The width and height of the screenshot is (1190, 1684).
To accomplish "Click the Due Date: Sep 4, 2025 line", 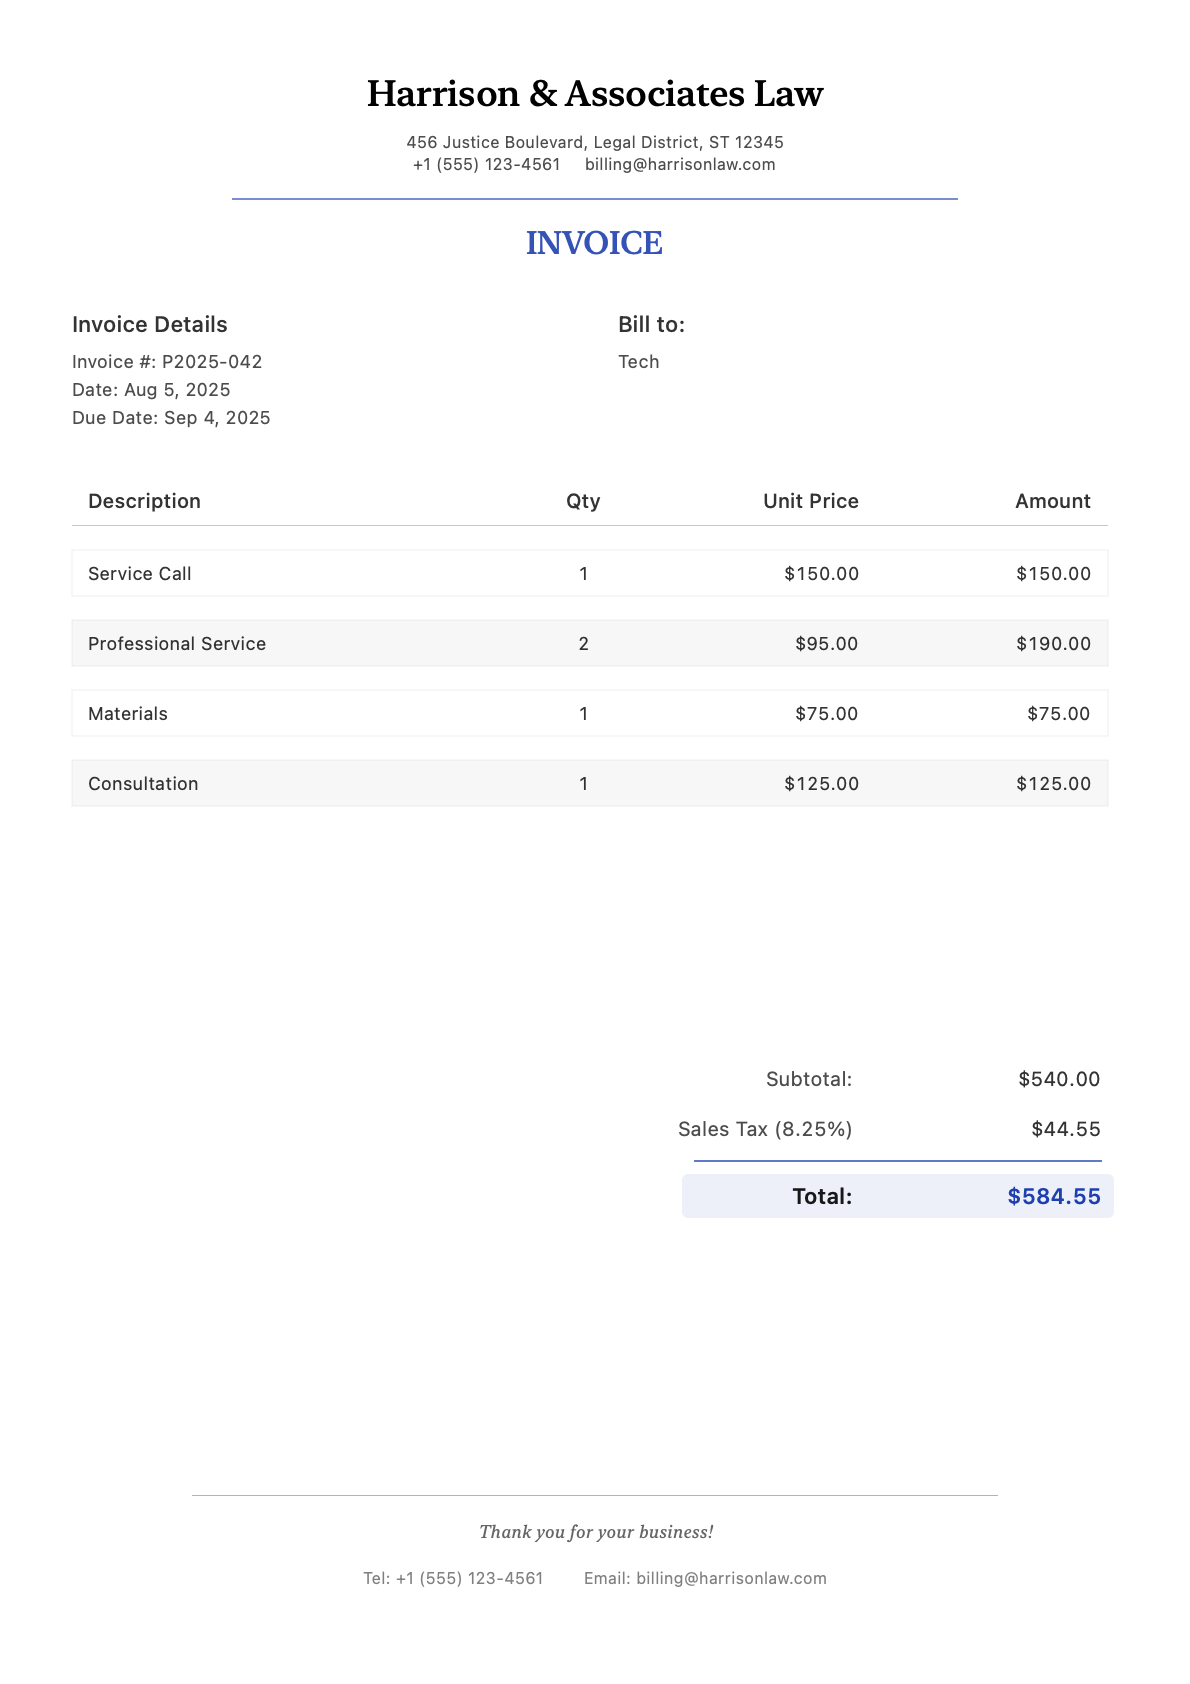I will tap(171, 417).
